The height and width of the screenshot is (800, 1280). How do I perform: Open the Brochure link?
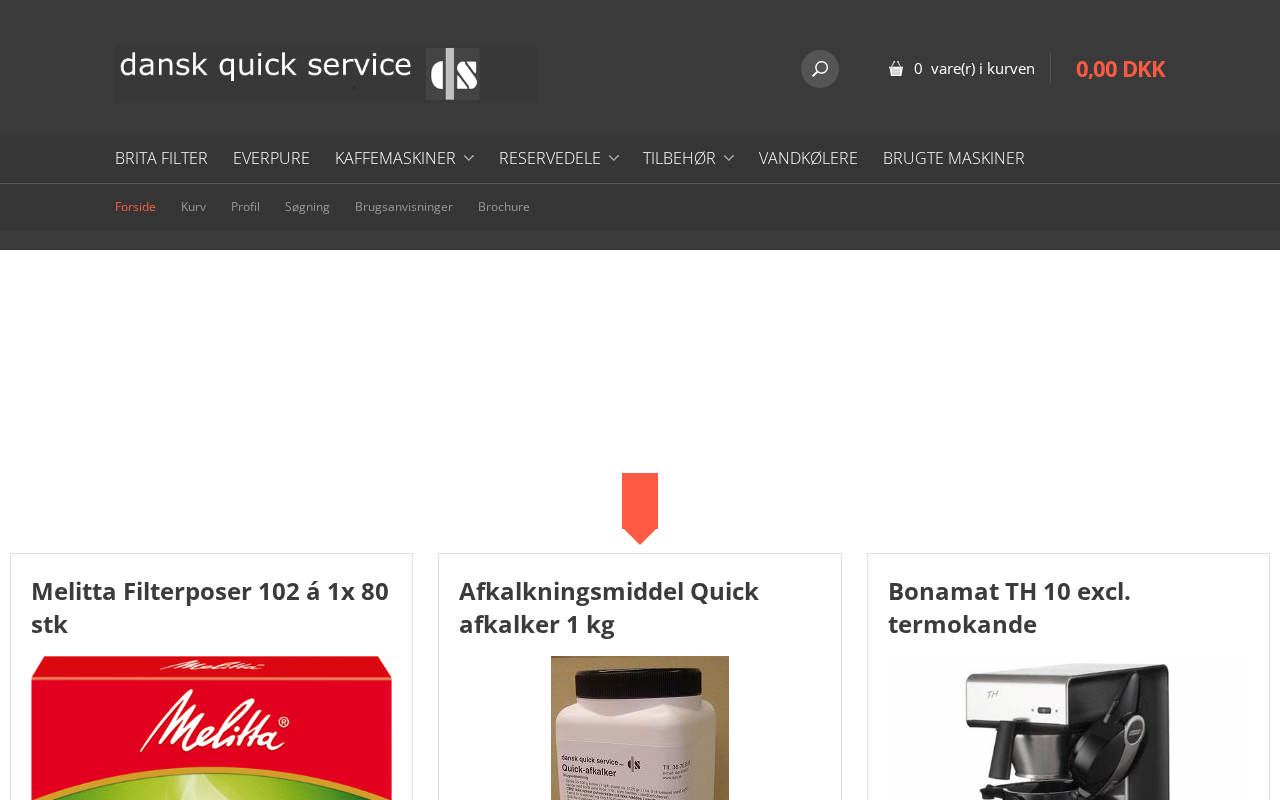(x=504, y=207)
